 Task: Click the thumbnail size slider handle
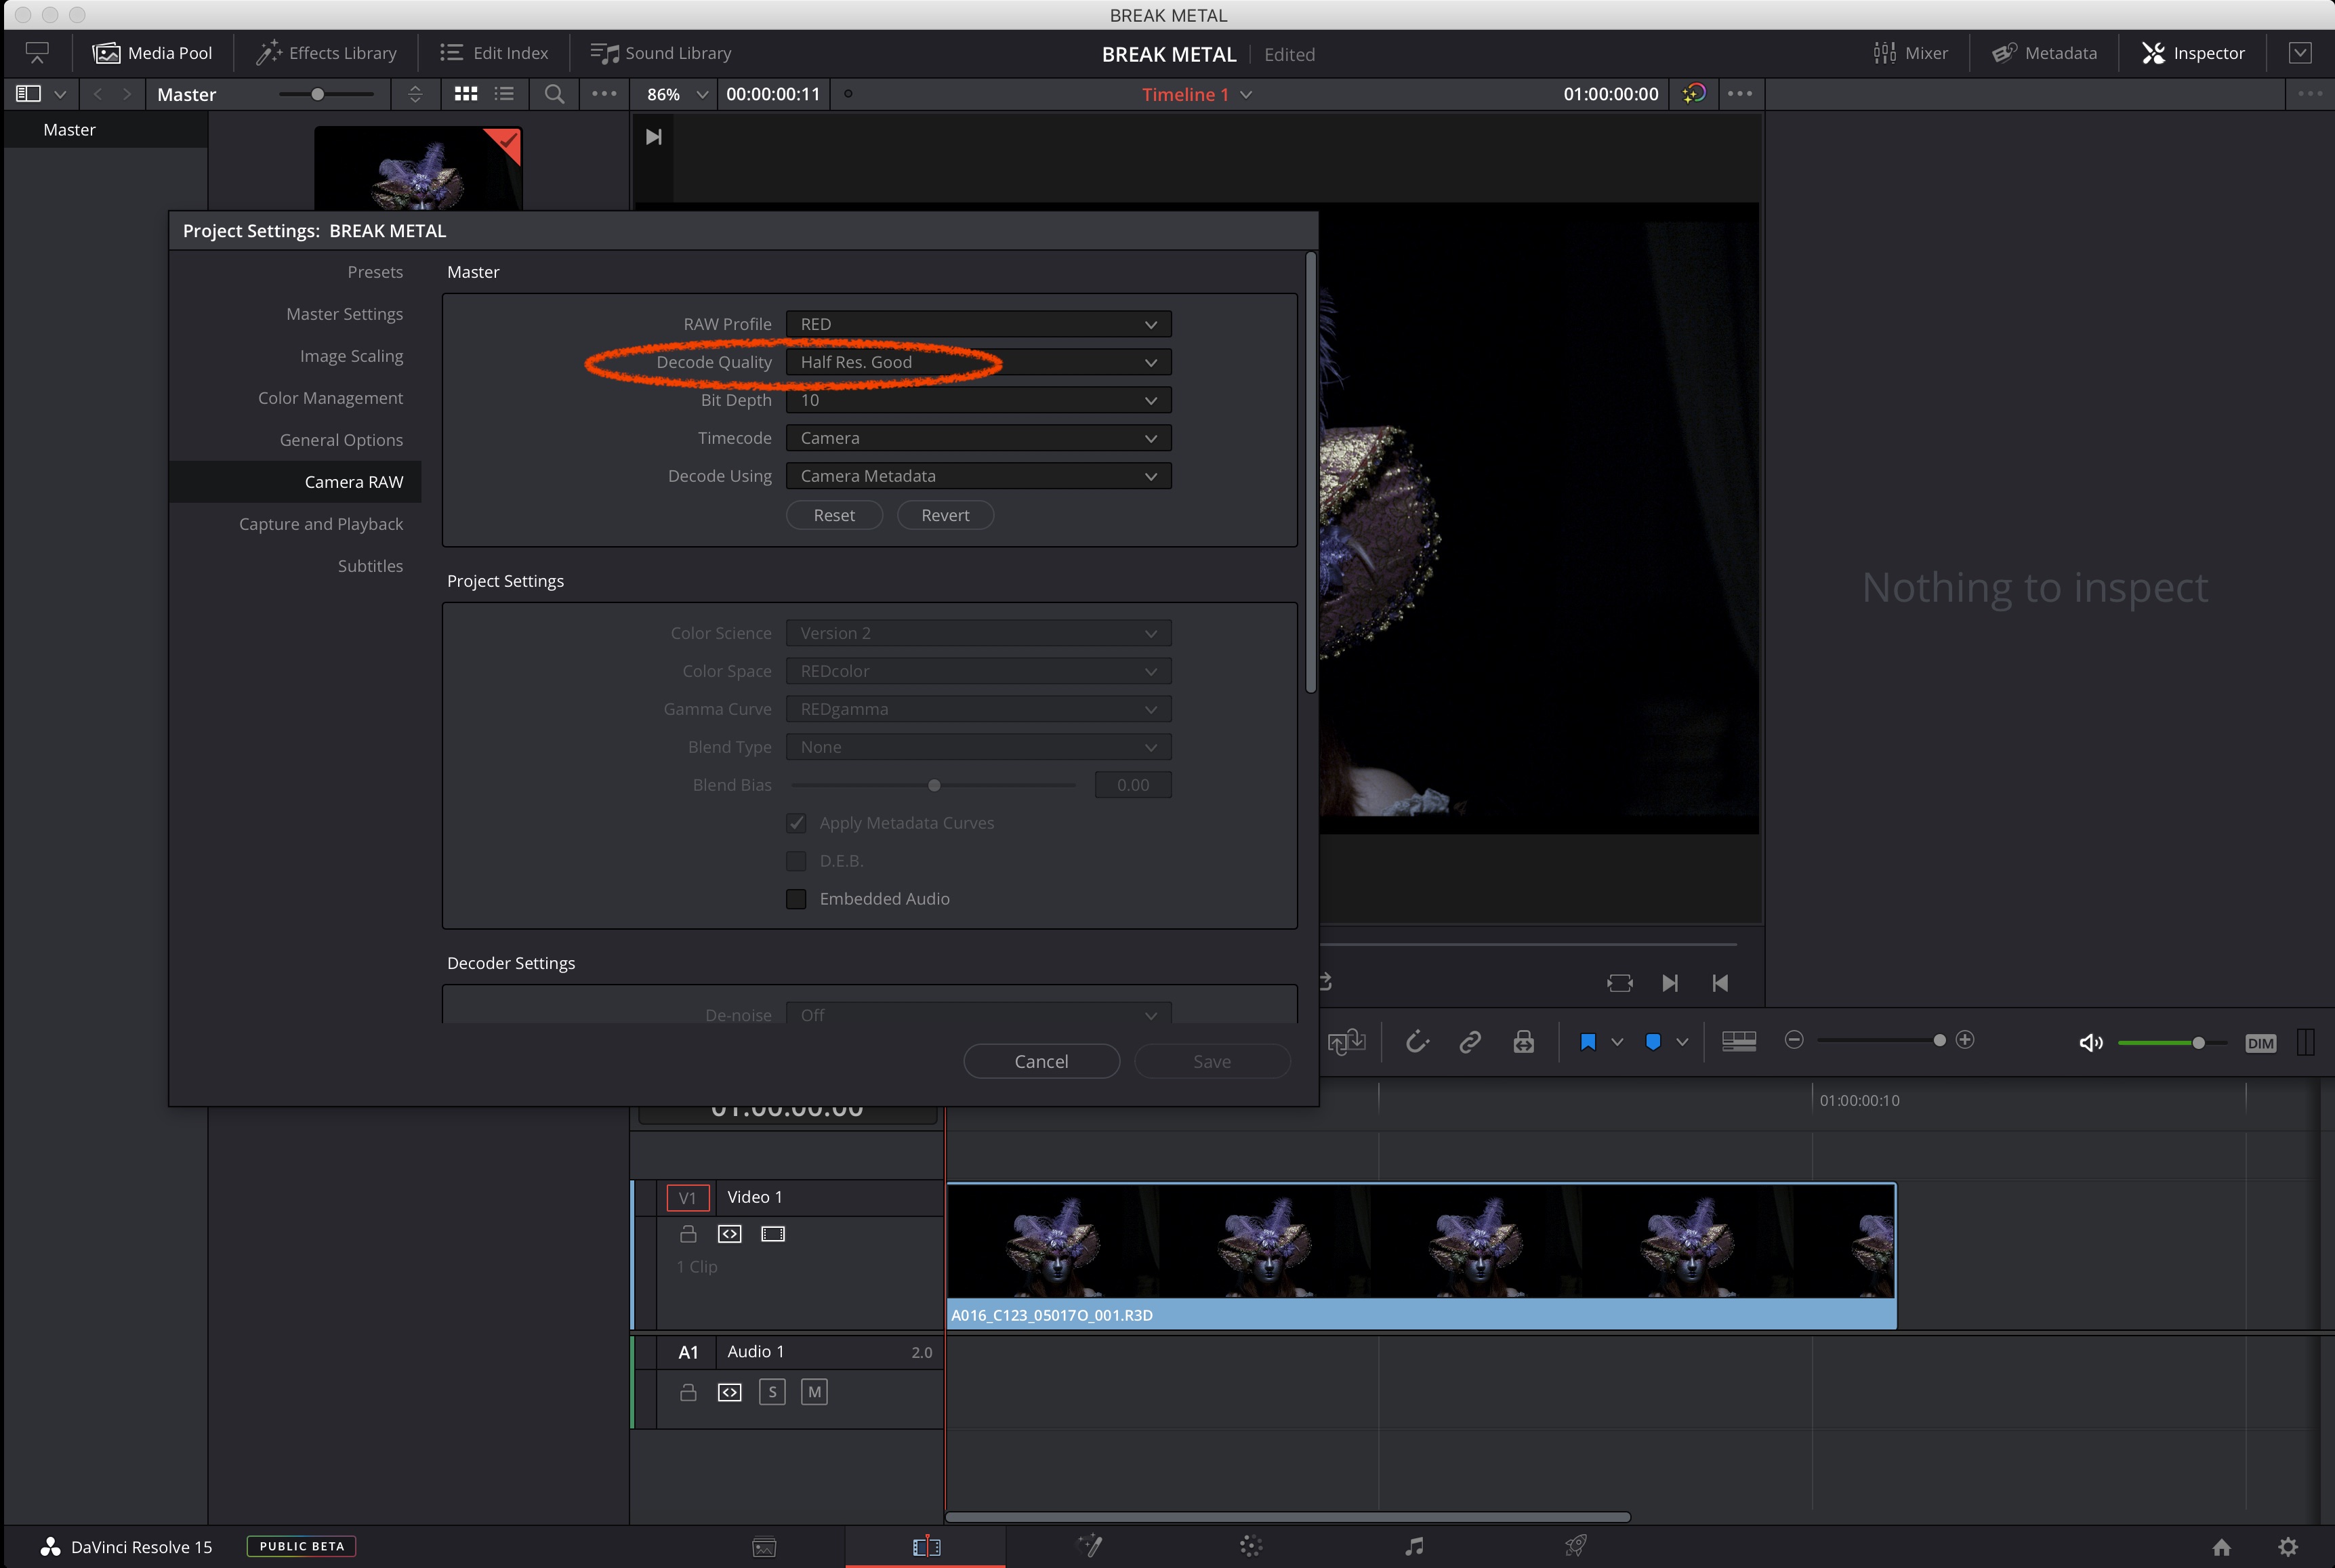(x=317, y=94)
